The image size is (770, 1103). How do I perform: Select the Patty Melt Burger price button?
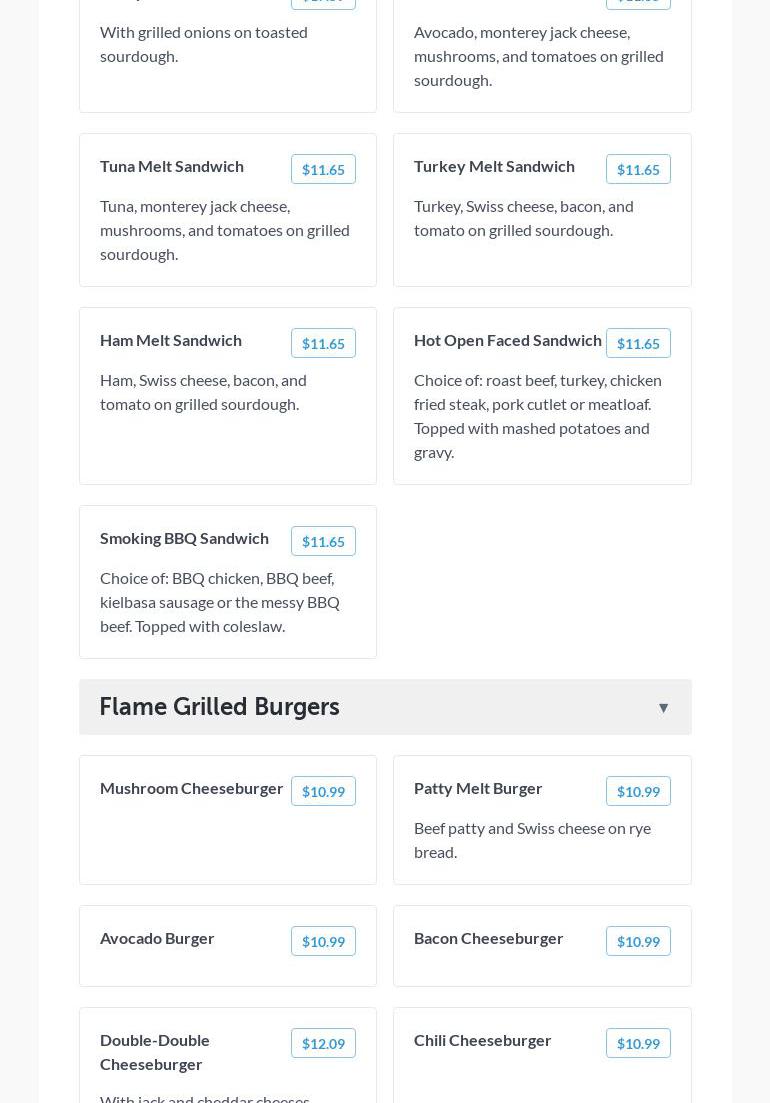click(638, 792)
